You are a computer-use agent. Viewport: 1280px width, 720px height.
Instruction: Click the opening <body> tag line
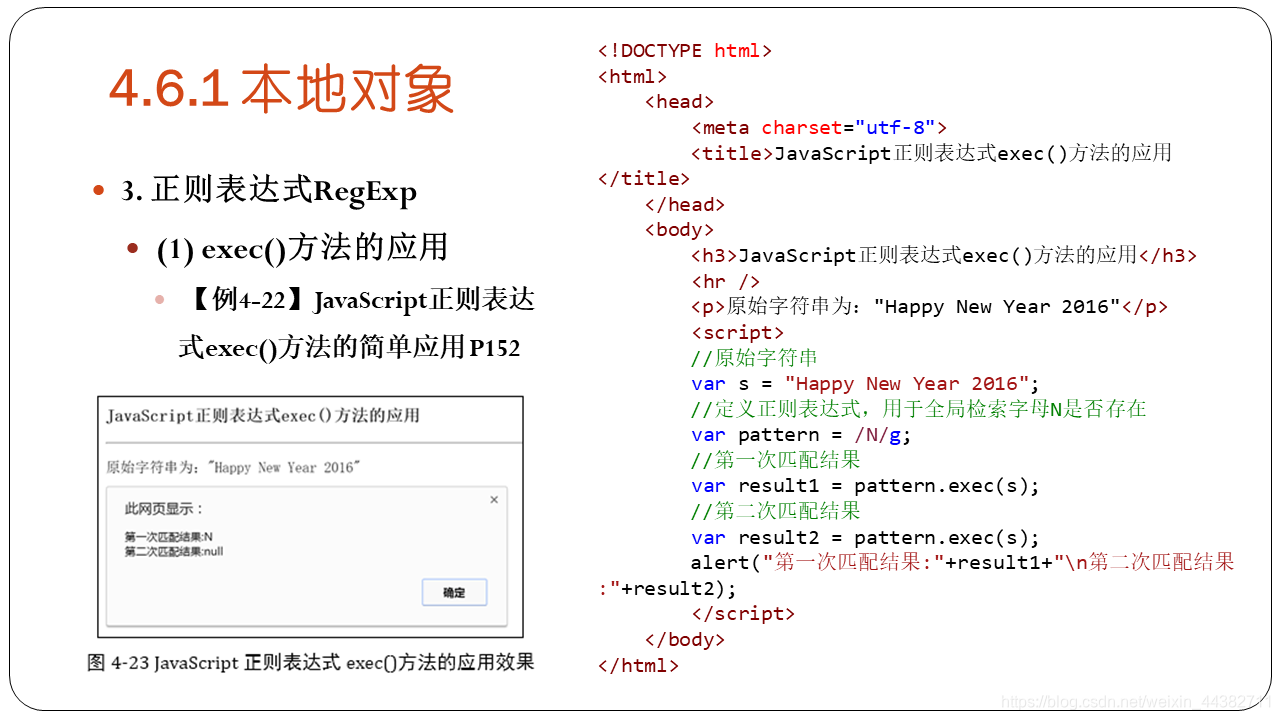[x=679, y=229]
